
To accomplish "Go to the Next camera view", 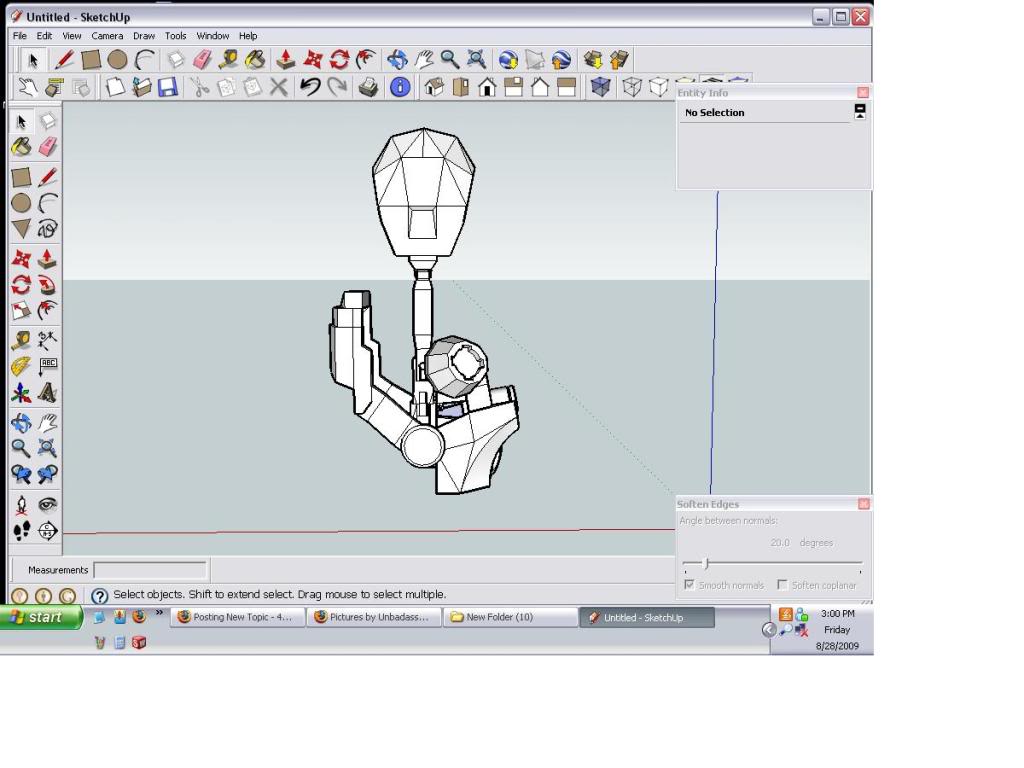I will (47, 474).
